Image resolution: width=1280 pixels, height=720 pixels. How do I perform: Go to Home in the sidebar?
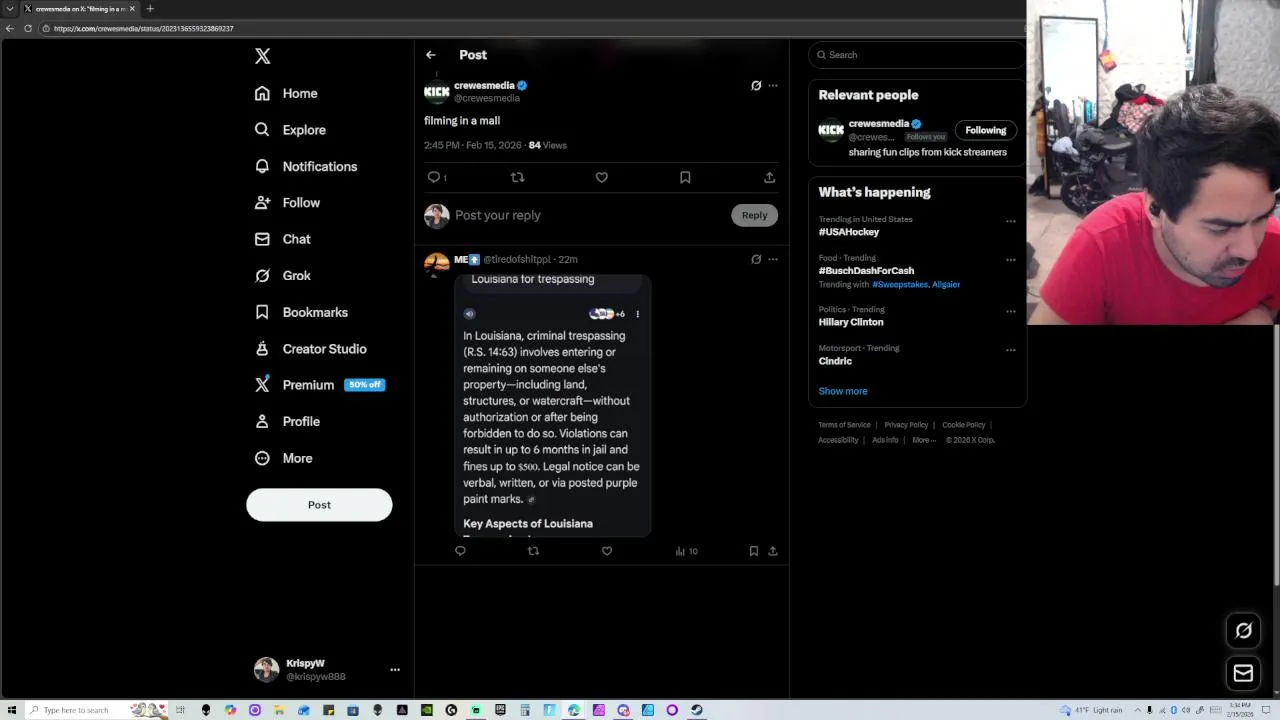pyautogui.click(x=286, y=93)
